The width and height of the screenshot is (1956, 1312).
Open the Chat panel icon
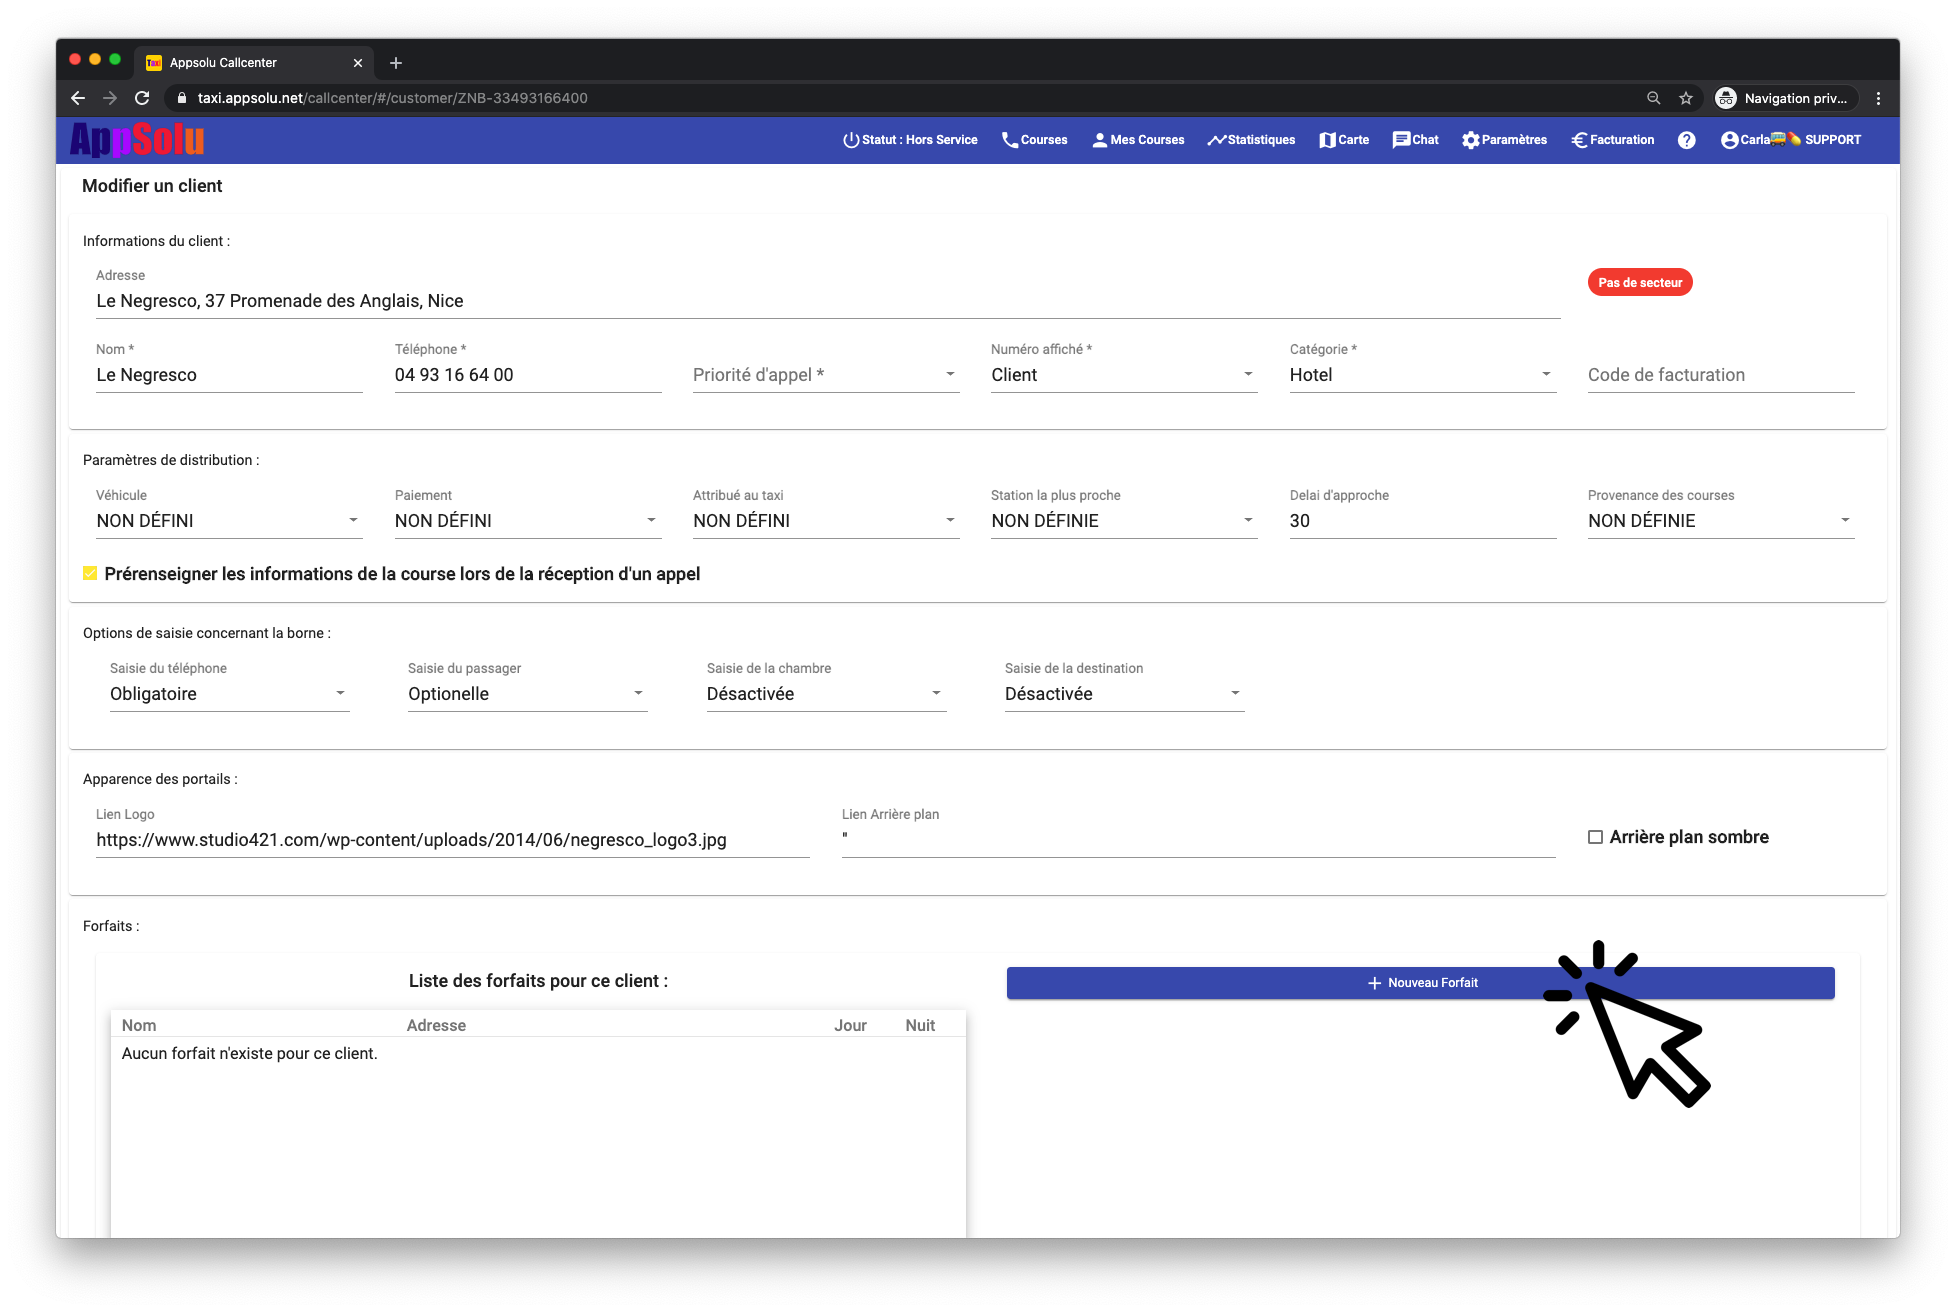tap(1401, 140)
